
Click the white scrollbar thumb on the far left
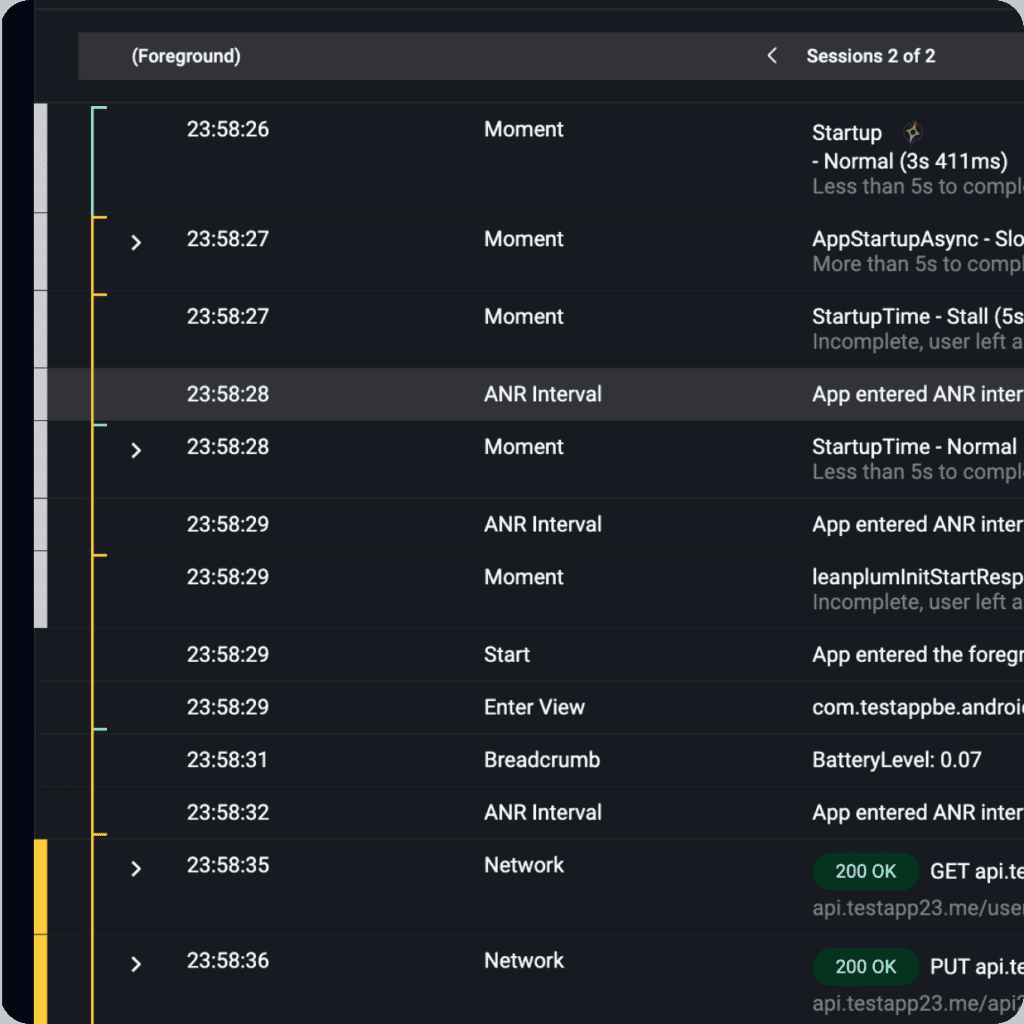tap(40, 360)
